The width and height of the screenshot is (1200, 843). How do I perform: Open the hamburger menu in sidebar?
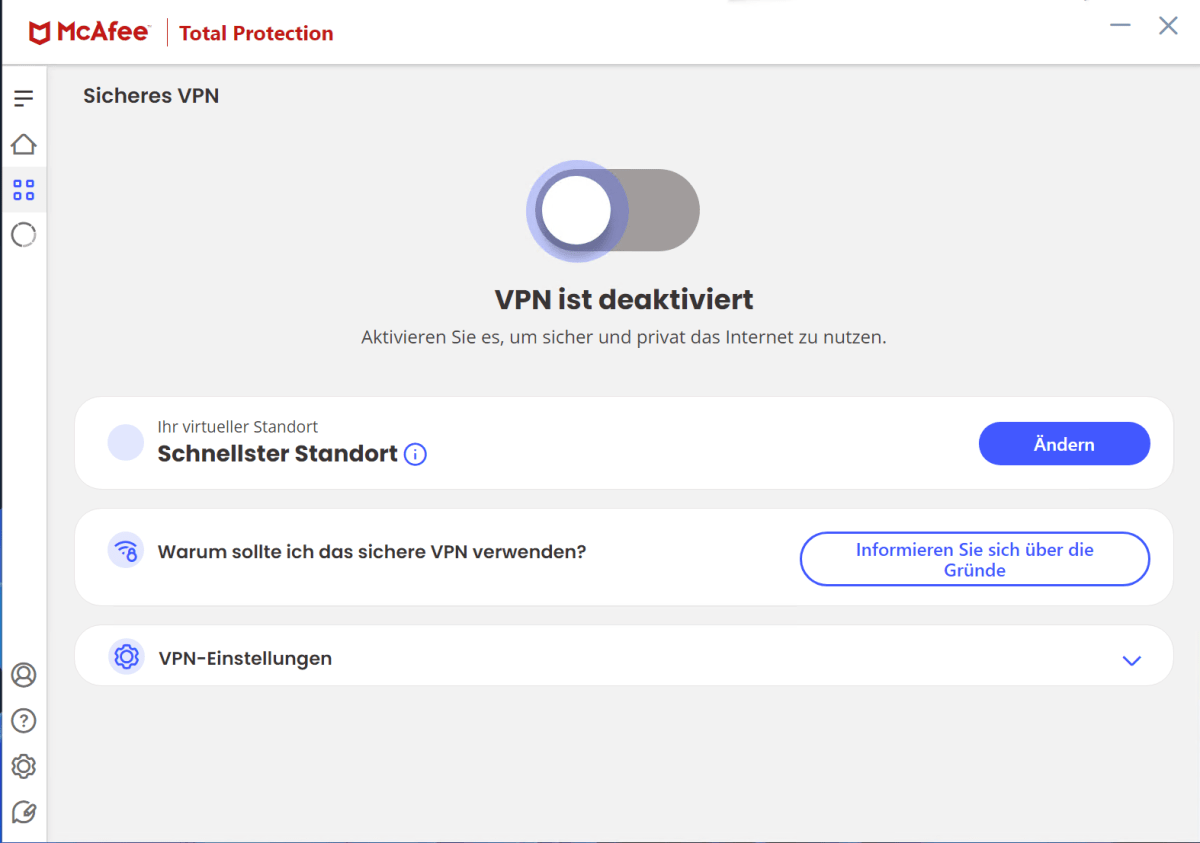click(x=23, y=98)
